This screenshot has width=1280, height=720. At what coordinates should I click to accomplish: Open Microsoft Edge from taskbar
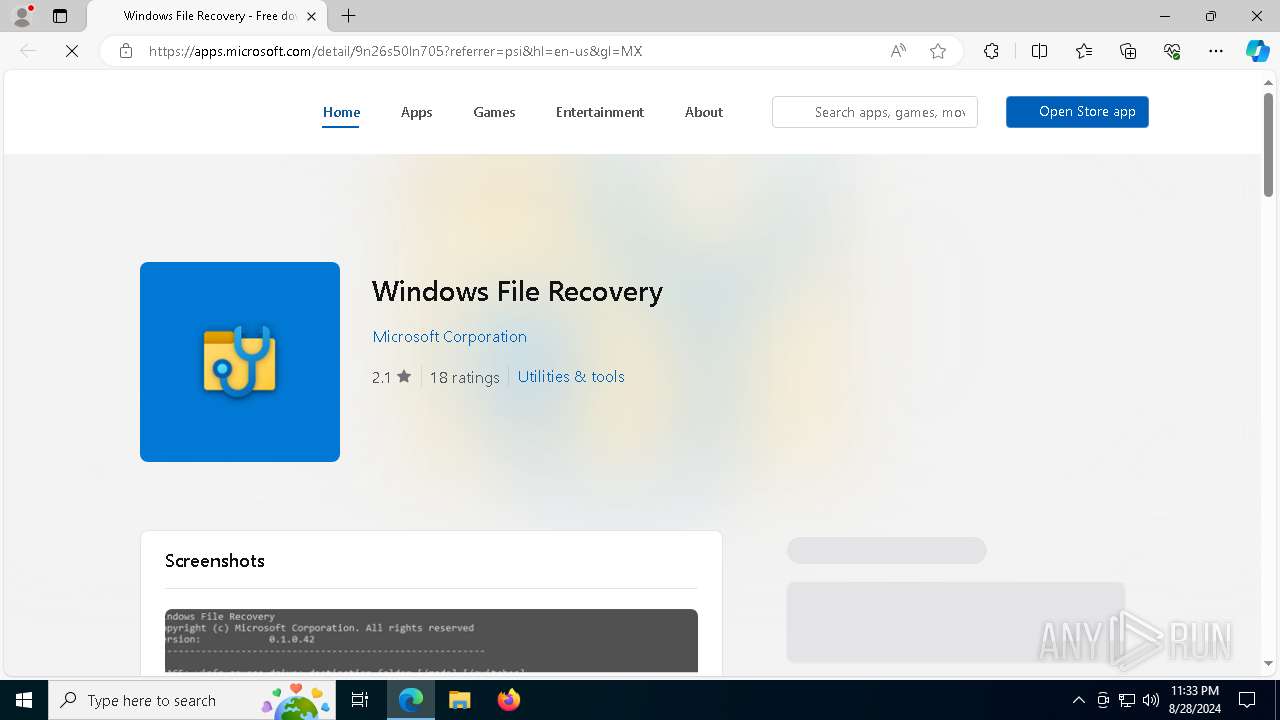point(411,700)
